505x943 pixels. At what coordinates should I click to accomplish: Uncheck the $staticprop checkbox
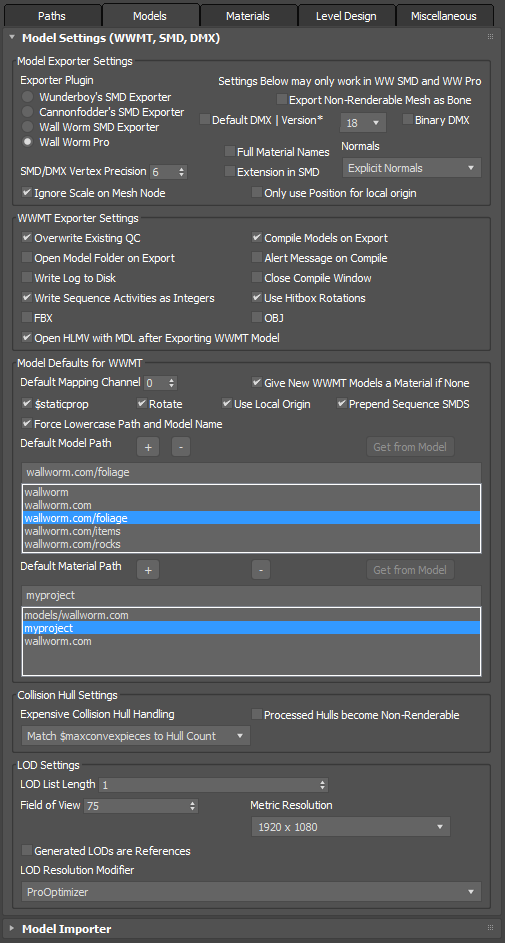(x=27, y=404)
